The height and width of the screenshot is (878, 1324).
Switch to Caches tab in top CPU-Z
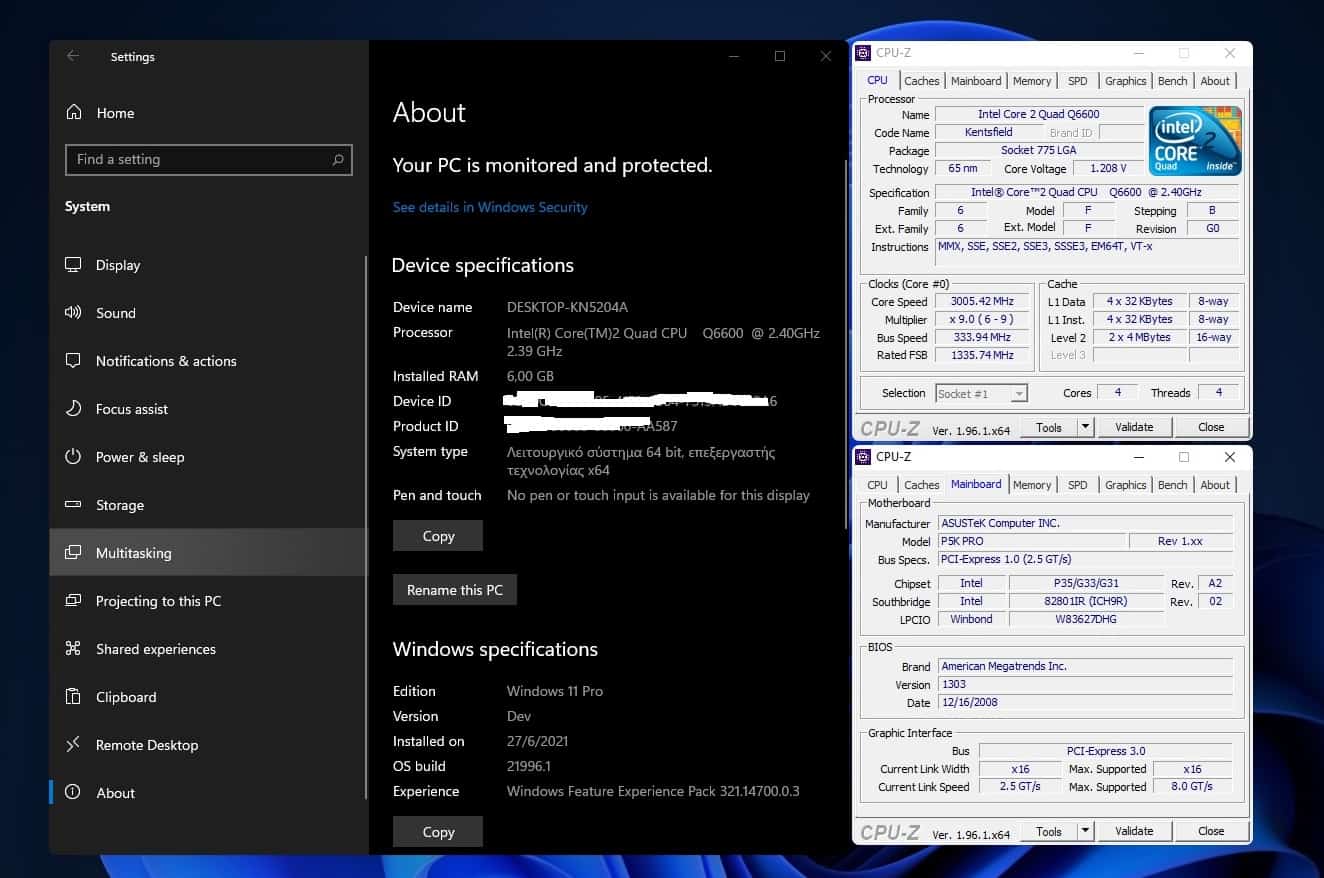tap(922, 81)
